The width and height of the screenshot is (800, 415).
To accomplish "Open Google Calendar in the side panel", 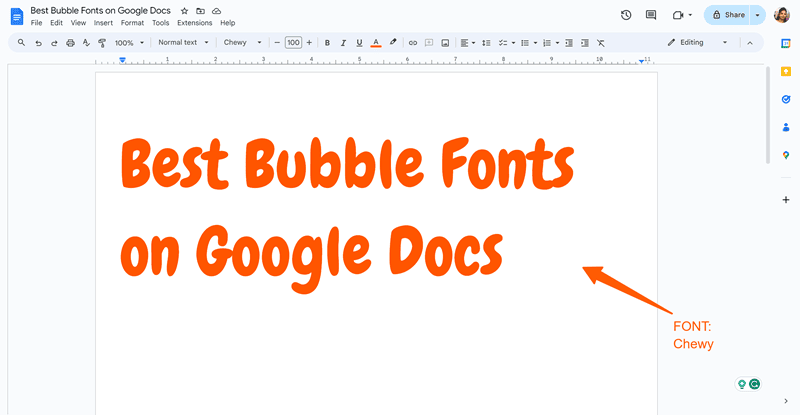I will [786, 43].
